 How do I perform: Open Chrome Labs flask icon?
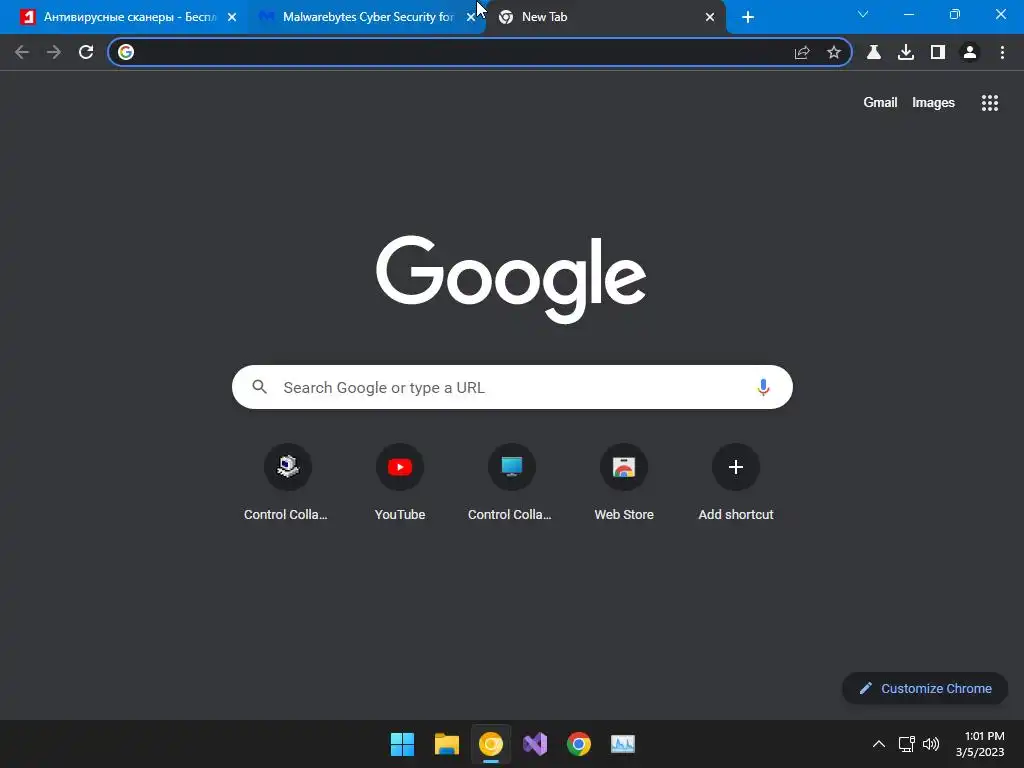[x=874, y=52]
